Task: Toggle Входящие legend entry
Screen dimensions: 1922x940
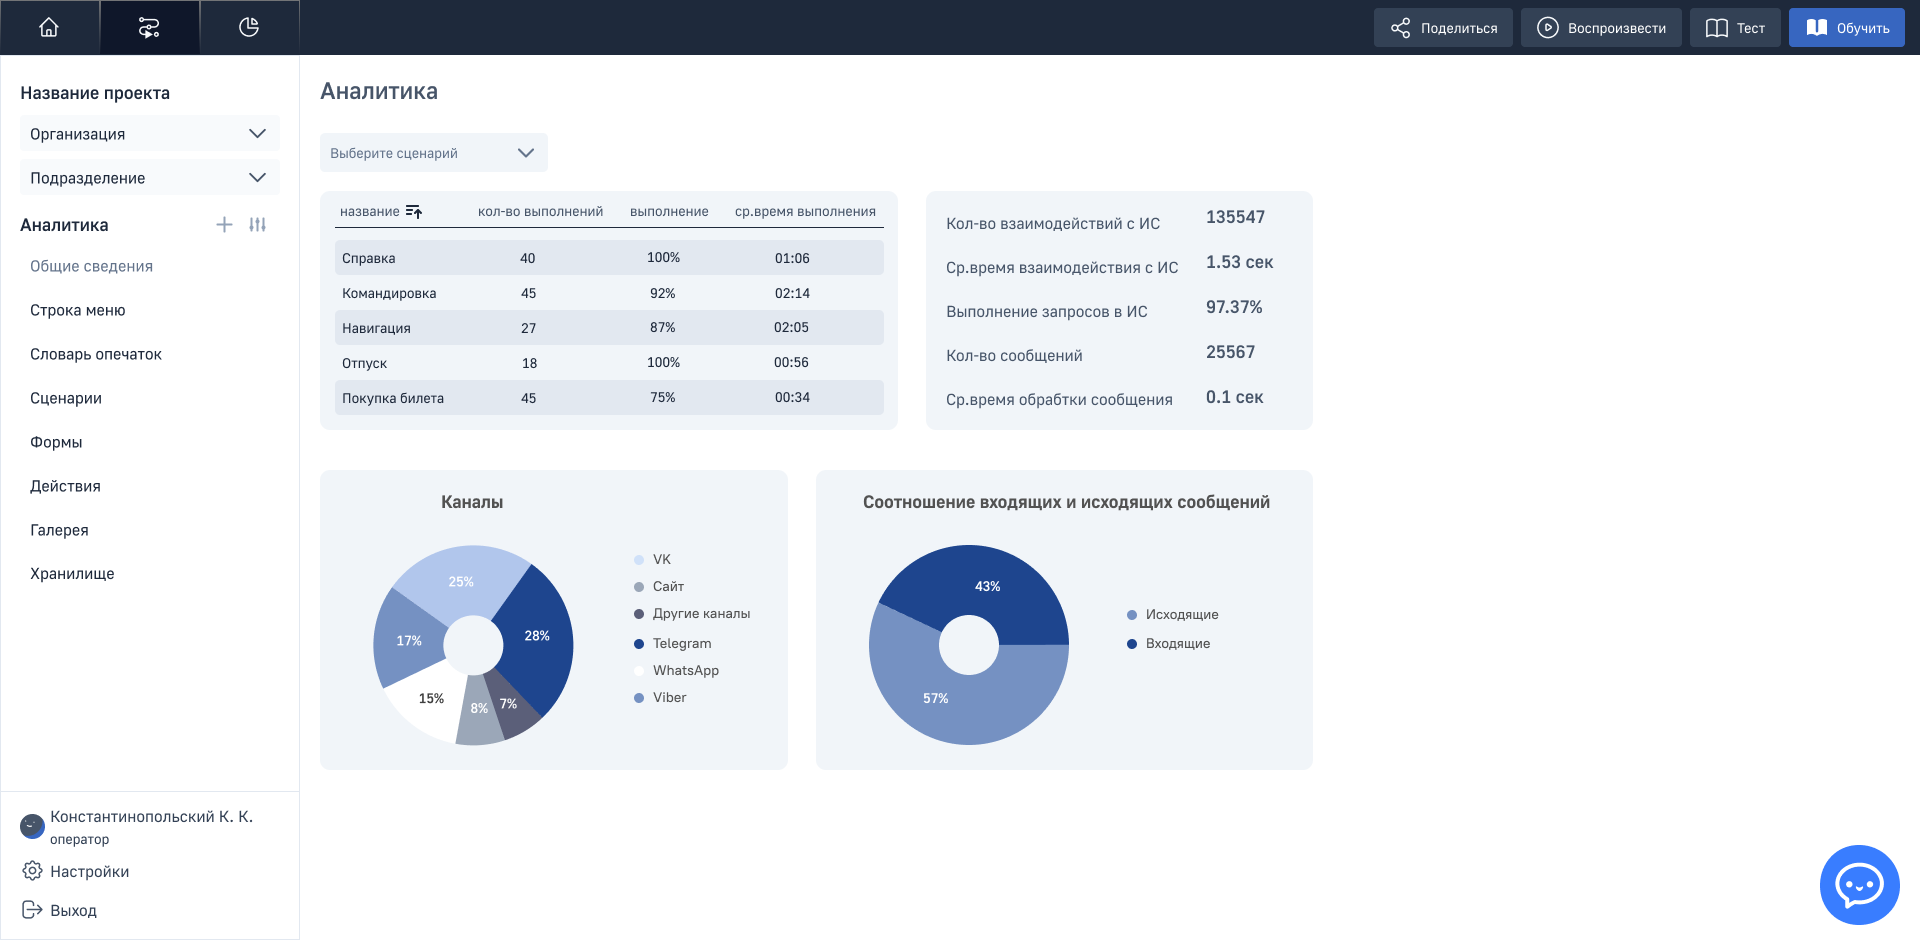Action: tap(1168, 644)
